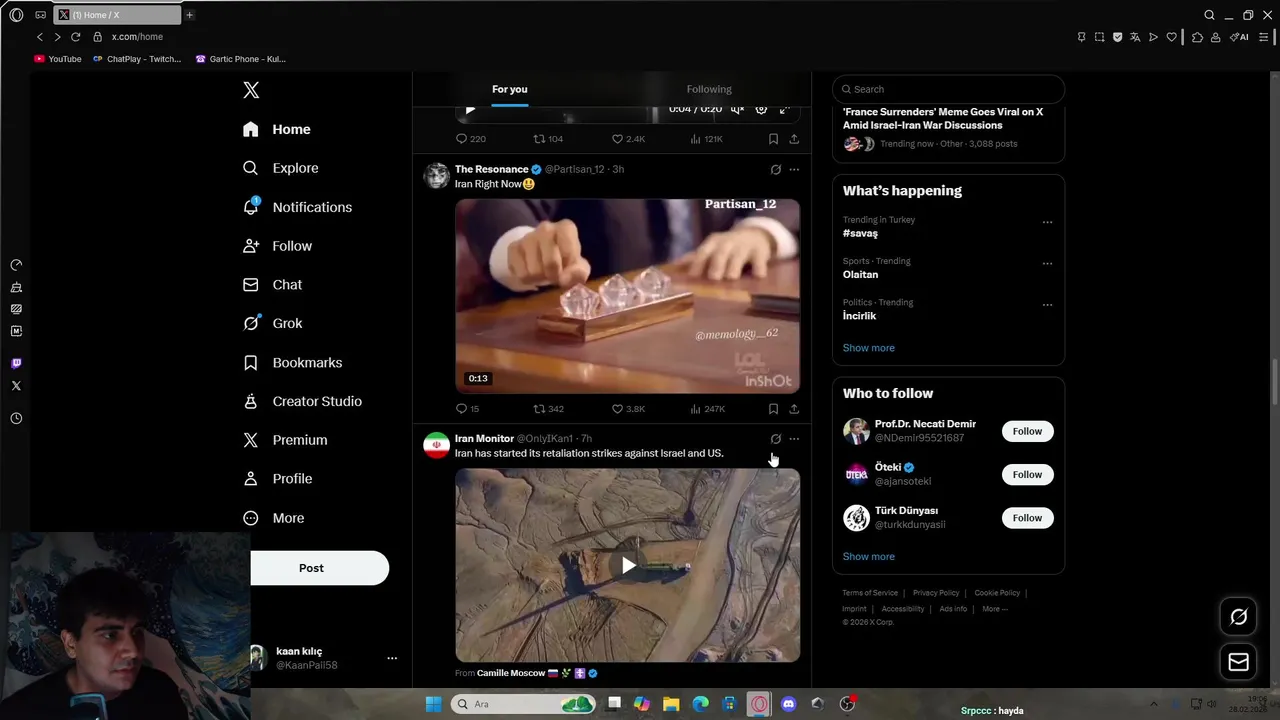This screenshot has width=1280, height=720.
Task: Open X panel in Opera sidebar
Action: point(16,386)
